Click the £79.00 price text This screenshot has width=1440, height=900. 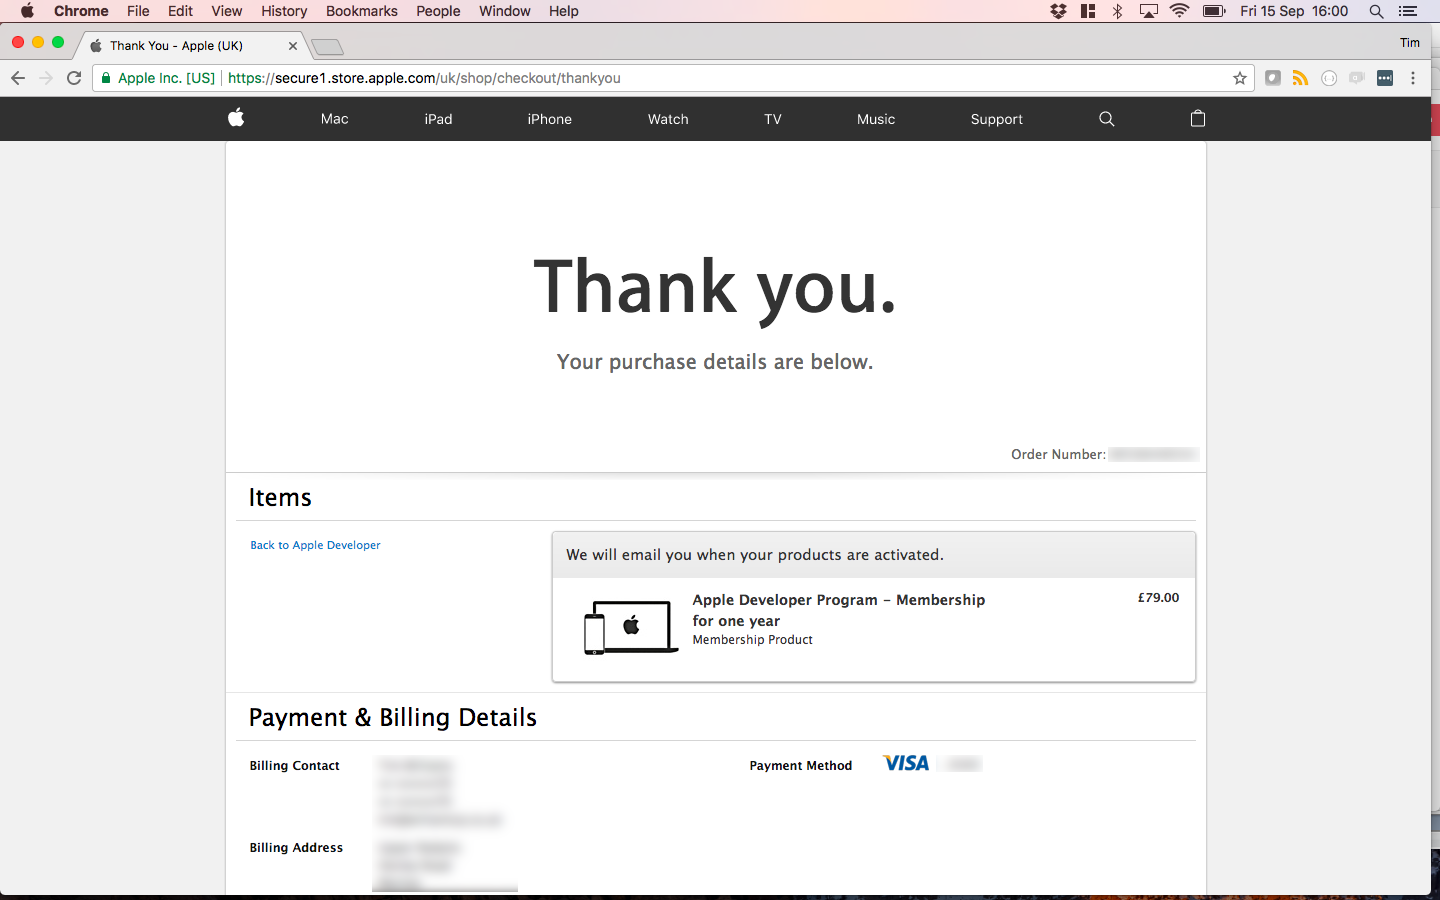coord(1158,598)
